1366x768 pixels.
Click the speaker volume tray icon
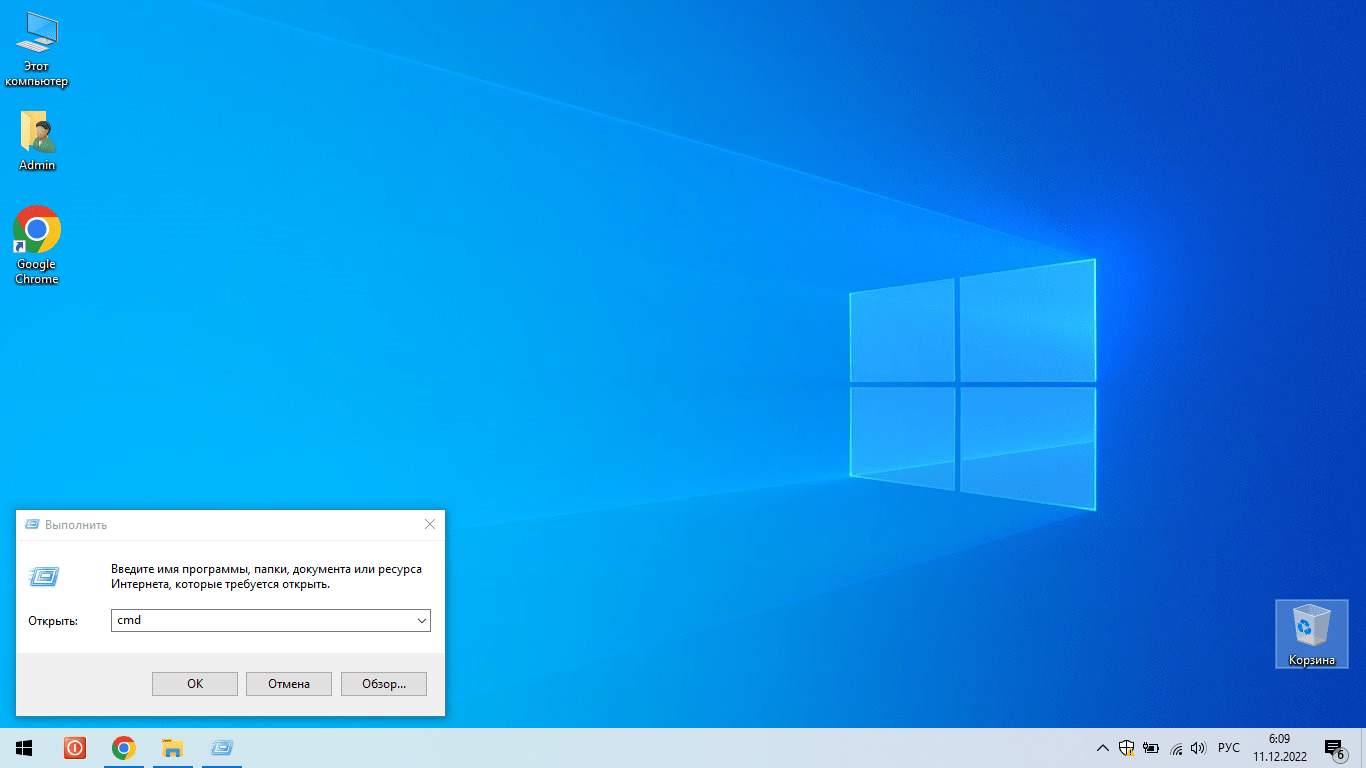pyautogui.click(x=1198, y=748)
